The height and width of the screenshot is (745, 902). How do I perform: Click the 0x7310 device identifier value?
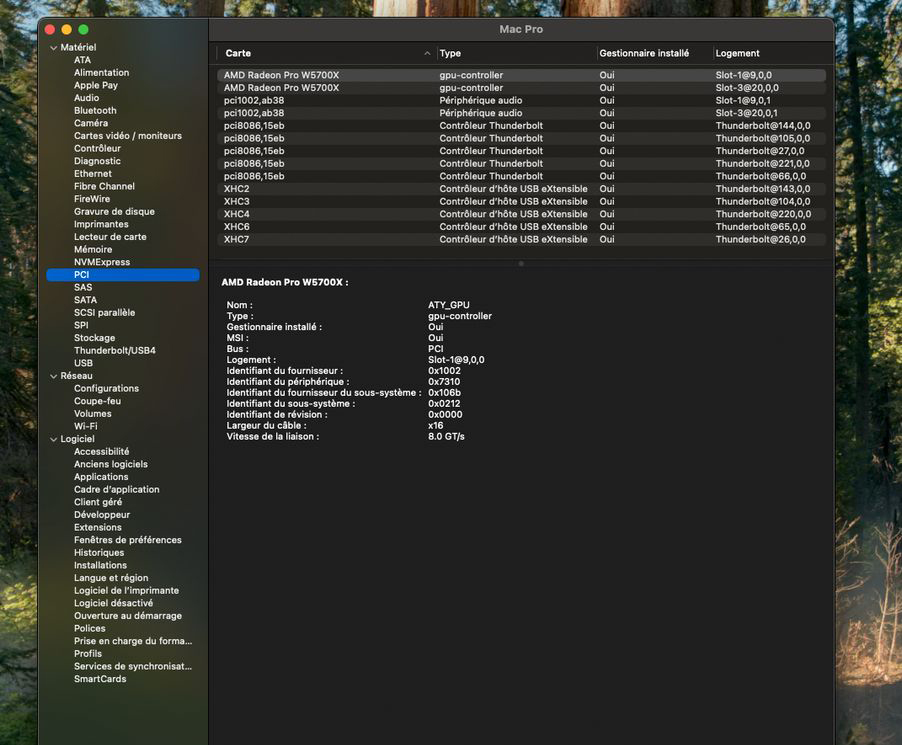(444, 382)
